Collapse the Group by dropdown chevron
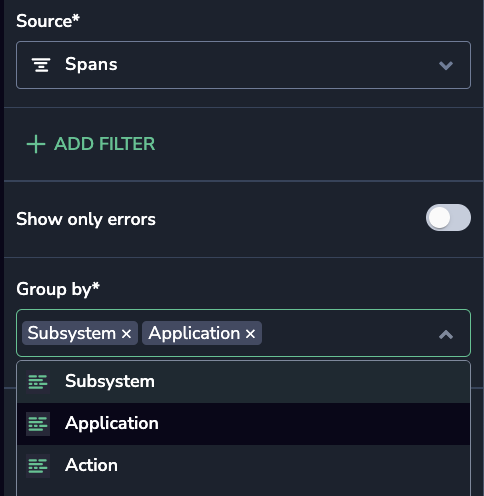 click(x=446, y=334)
